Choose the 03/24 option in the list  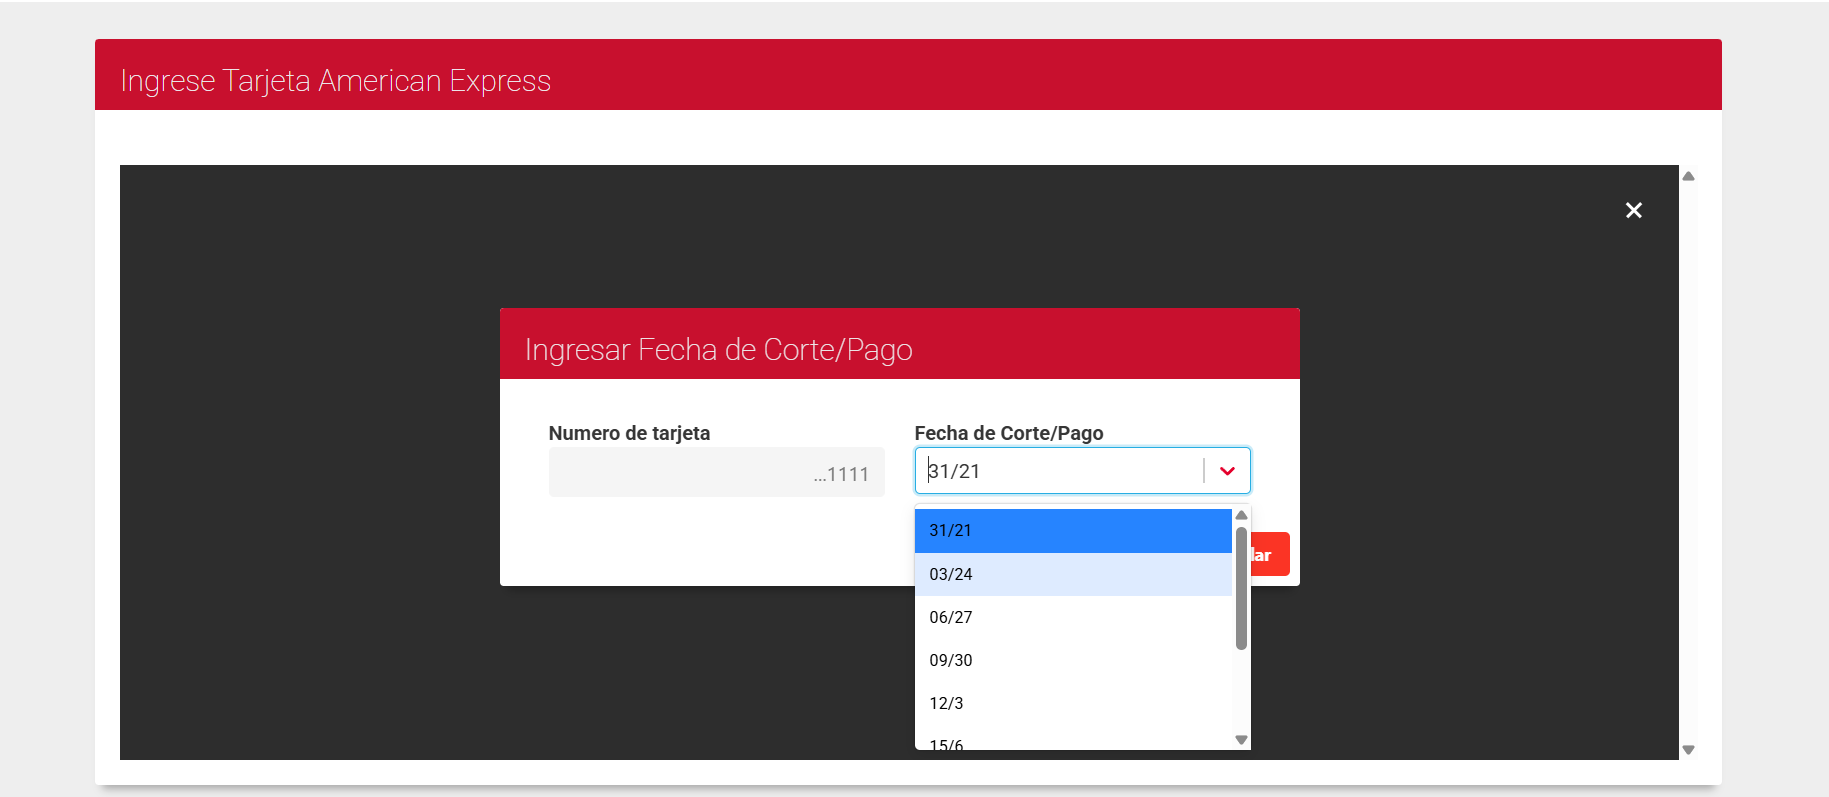1072,574
